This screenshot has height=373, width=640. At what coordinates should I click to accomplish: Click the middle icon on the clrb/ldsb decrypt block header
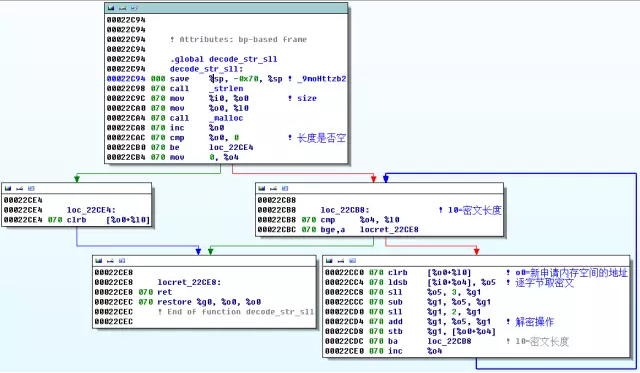(340, 260)
